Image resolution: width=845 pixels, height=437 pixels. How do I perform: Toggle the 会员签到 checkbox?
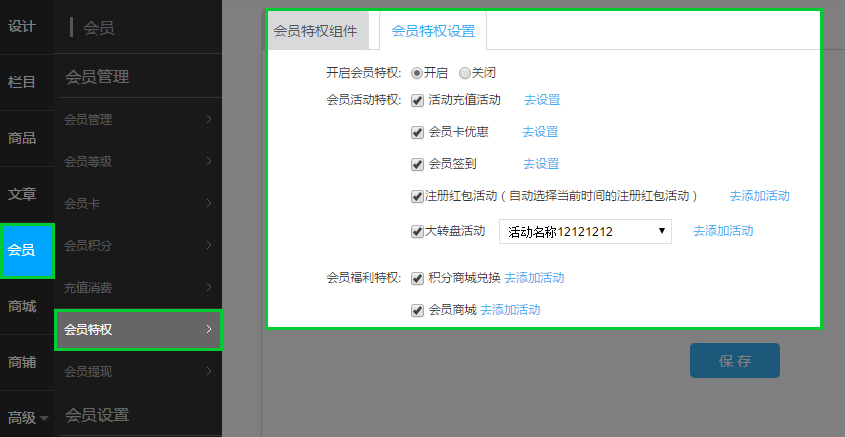pos(417,164)
